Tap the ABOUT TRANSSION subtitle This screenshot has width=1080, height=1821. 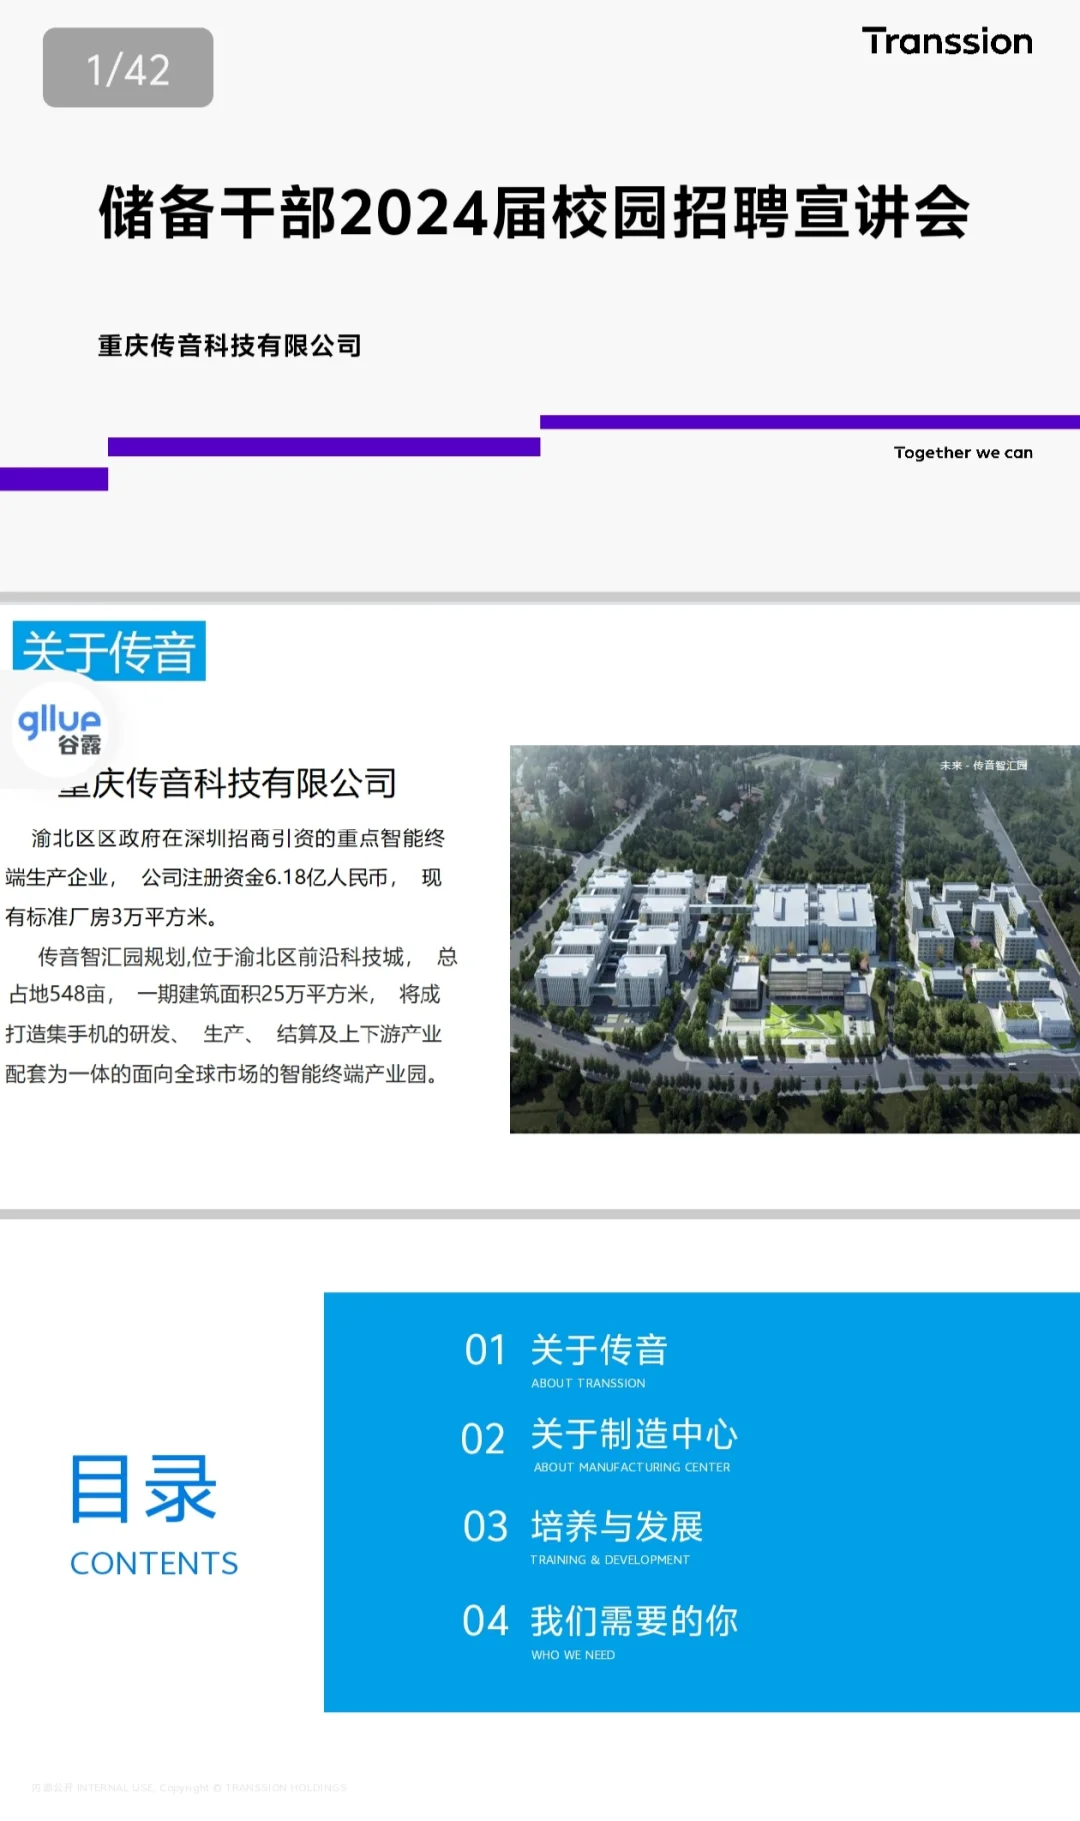click(x=588, y=1383)
